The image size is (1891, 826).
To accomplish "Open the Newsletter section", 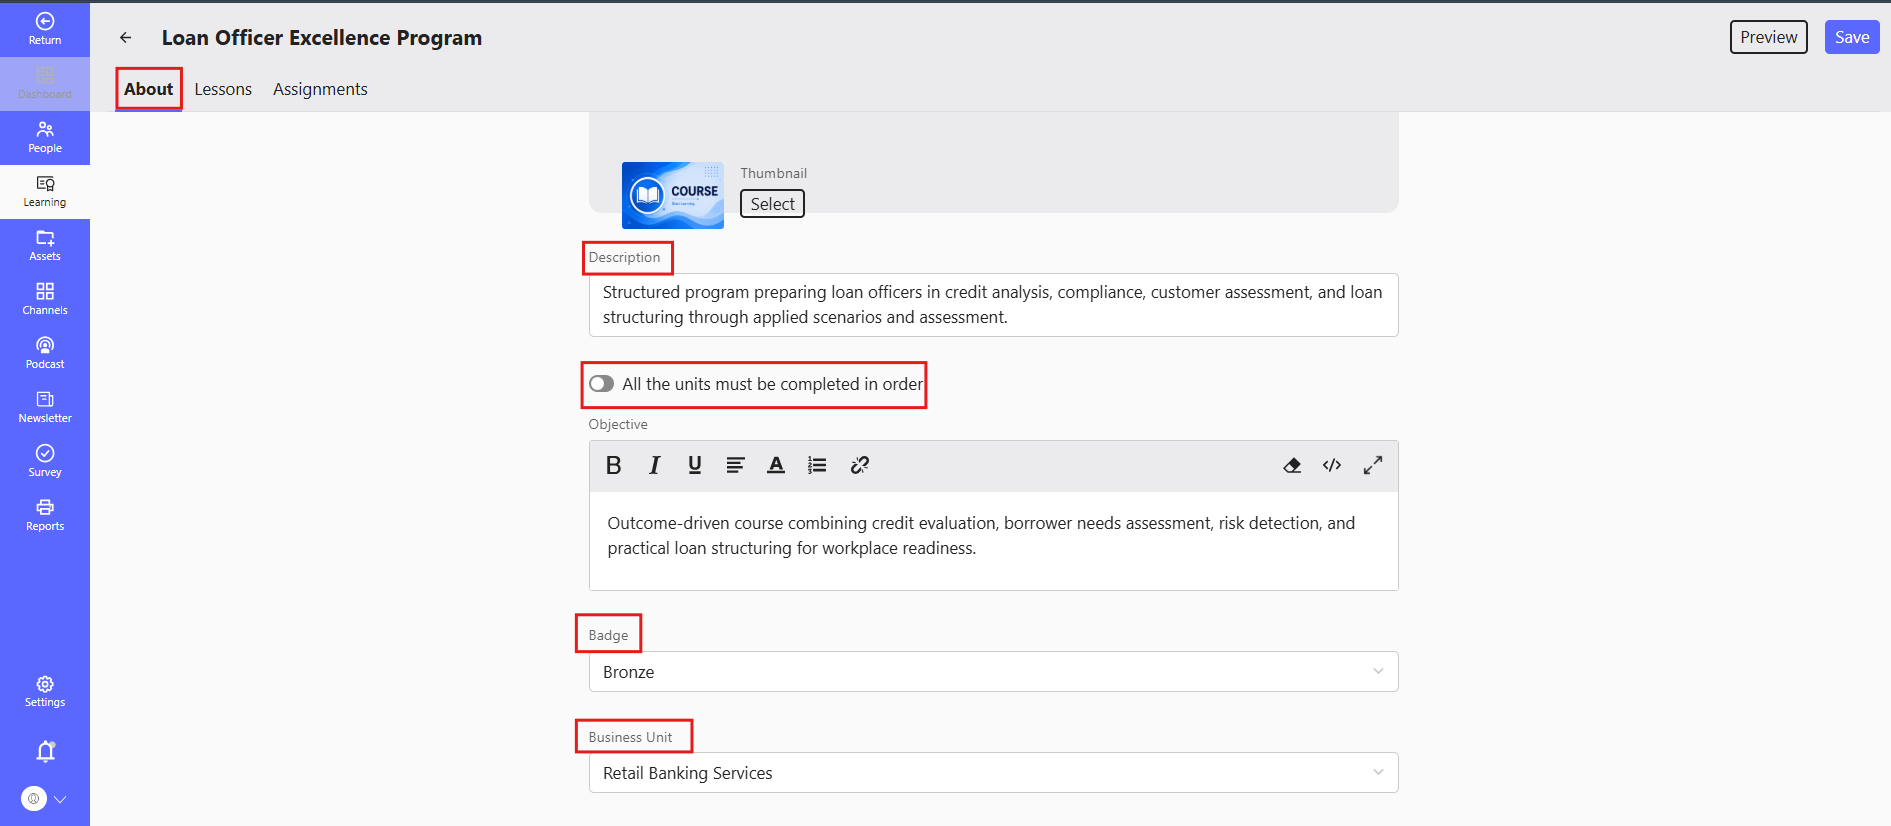I will 45,407.
